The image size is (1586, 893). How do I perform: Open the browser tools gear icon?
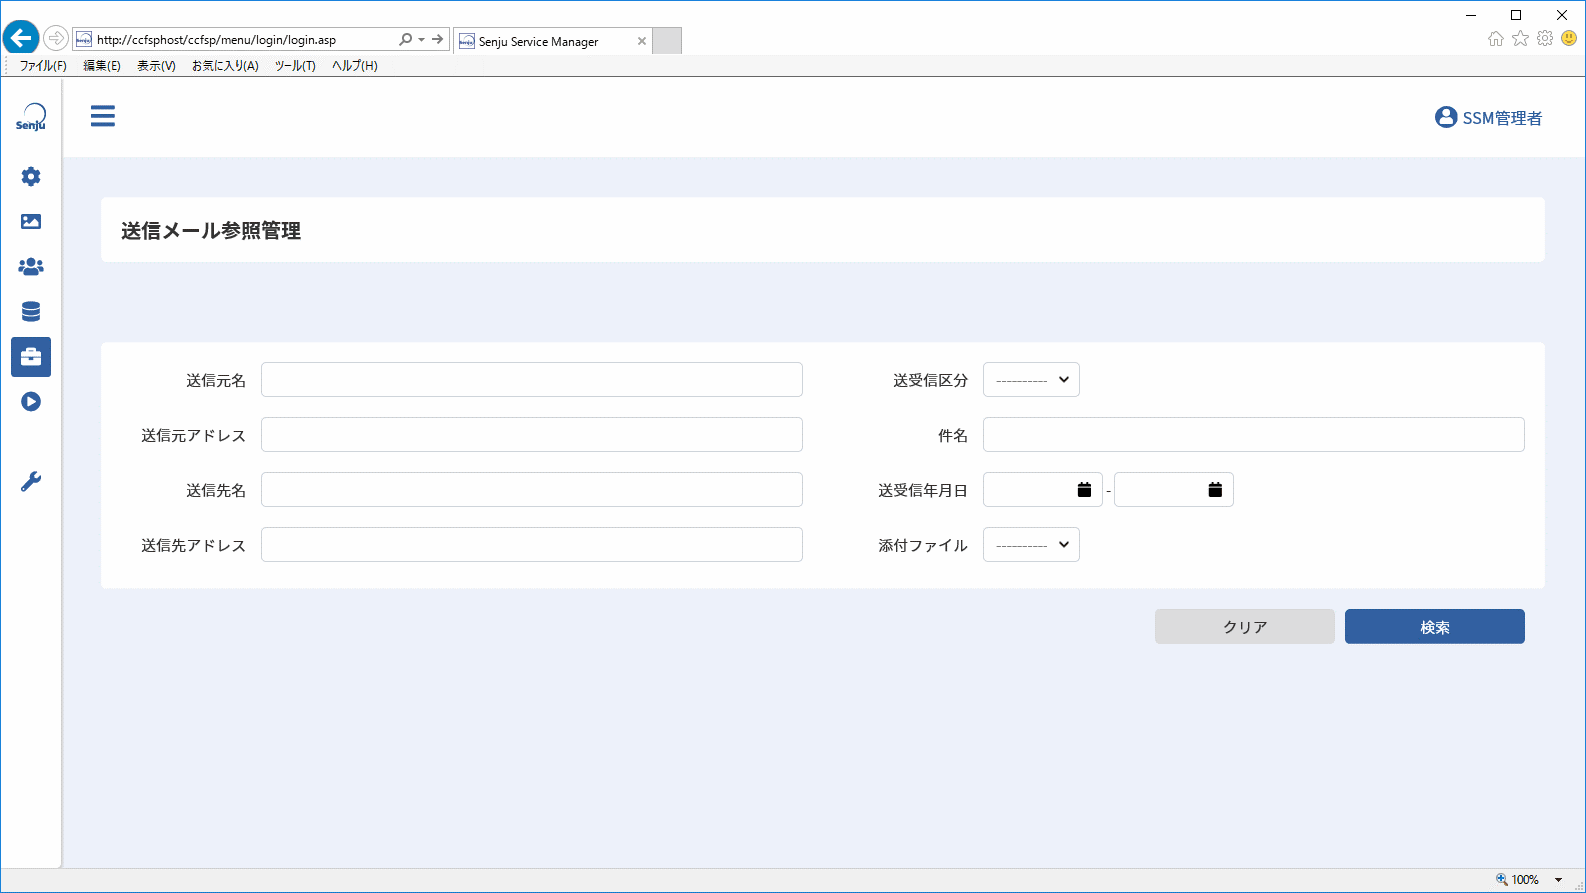click(x=1545, y=39)
